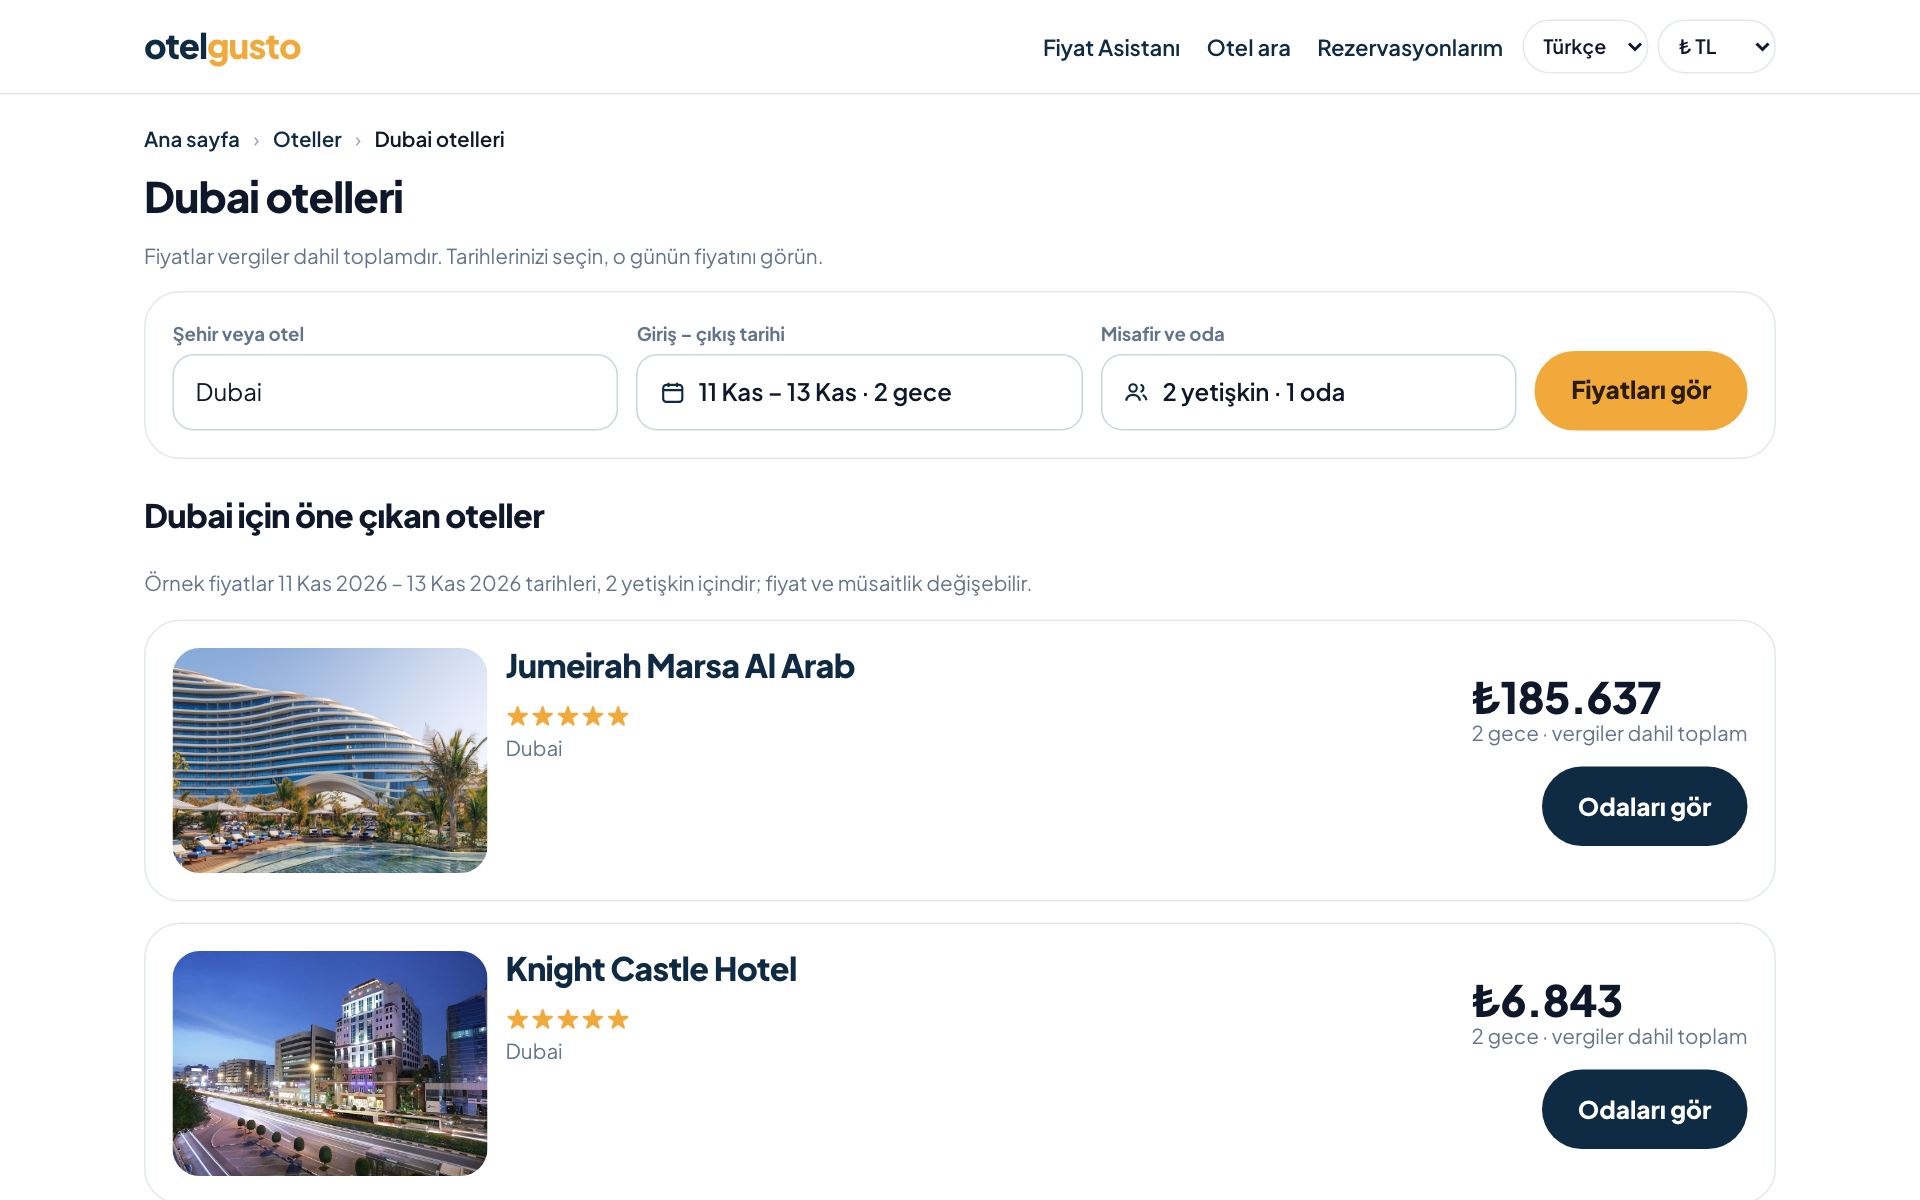Open the TL currency dropdown
This screenshot has width=1920, height=1200.
pyautogui.click(x=1716, y=47)
